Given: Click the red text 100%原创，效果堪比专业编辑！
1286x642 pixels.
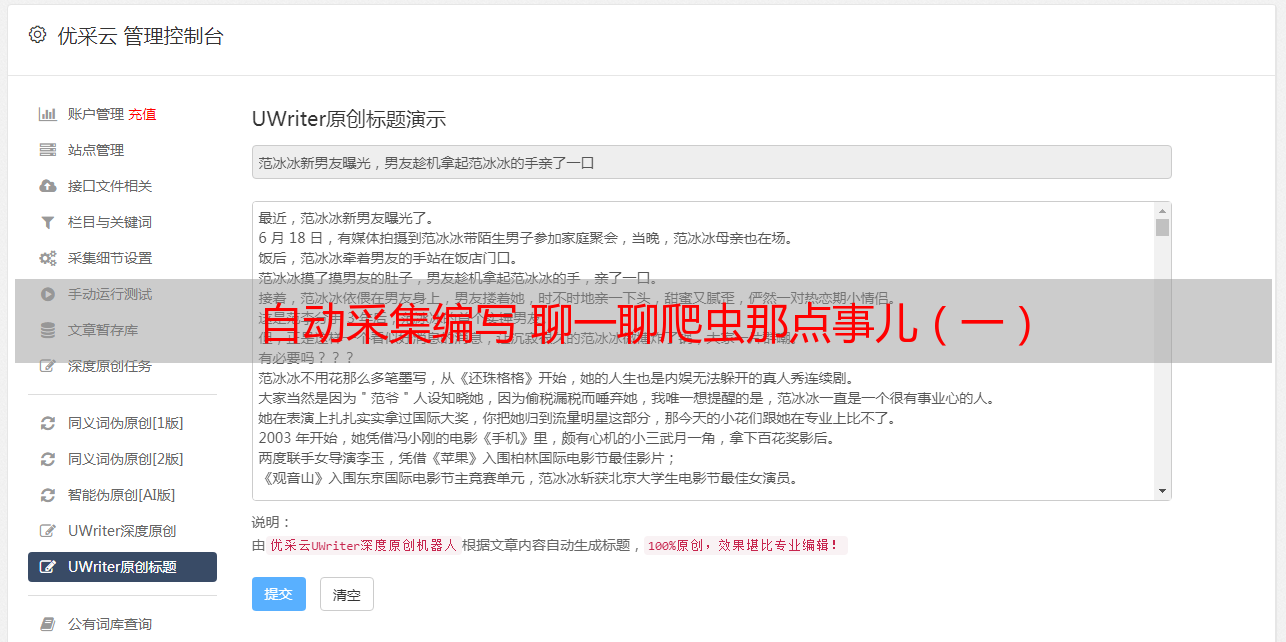Looking at the screenshot, I should (745, 546).
